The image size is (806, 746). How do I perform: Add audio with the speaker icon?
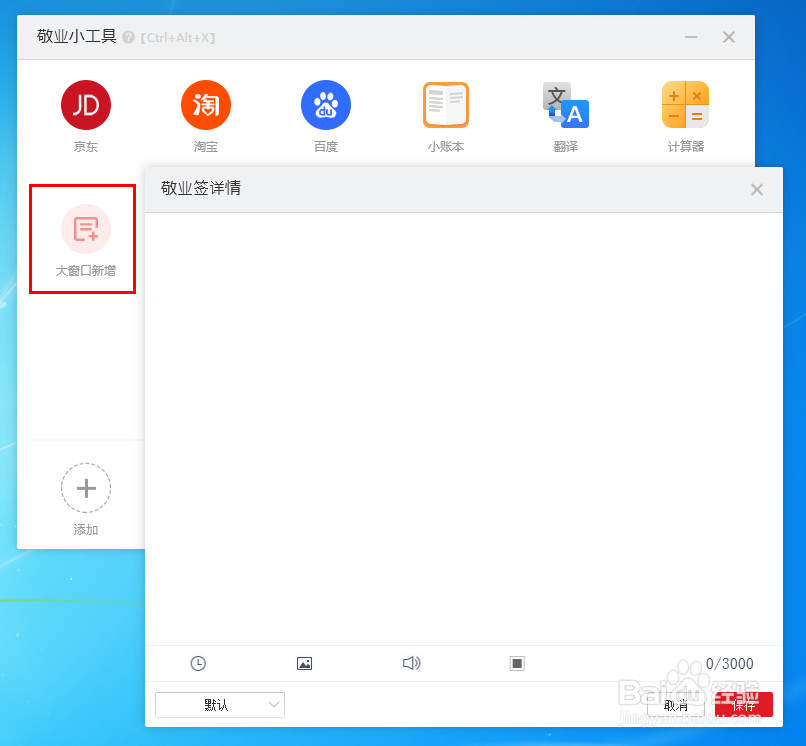pos(411,663)
